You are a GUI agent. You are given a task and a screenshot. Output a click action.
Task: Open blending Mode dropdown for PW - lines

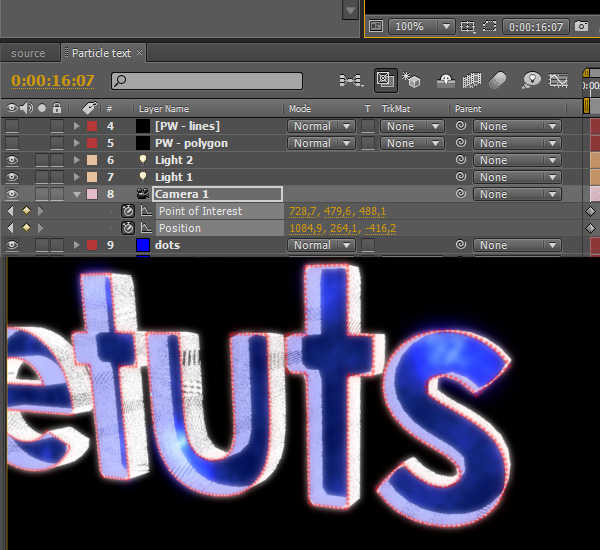coord(321,126)
